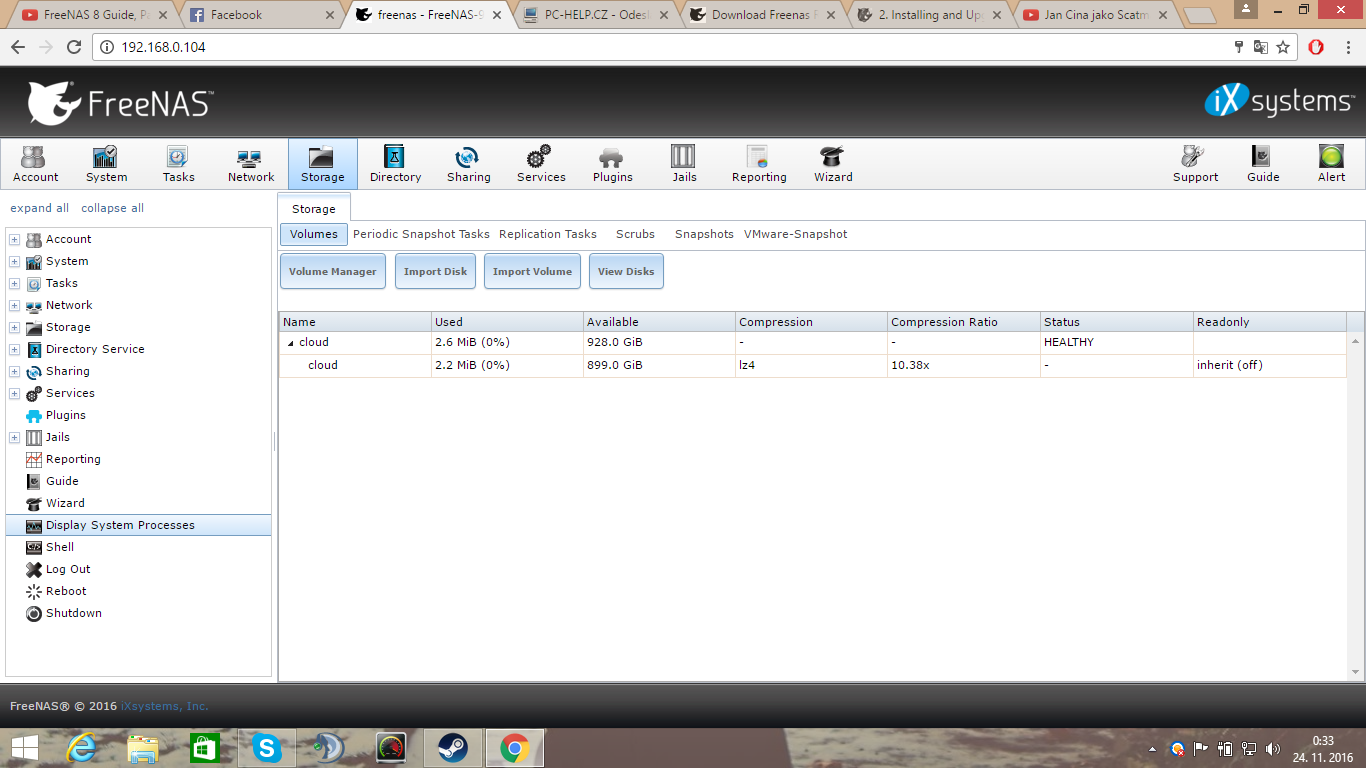This screenshot has height=768, width=1366.
Task: Switch to the Snapshots tab
Action: [704, 234]
